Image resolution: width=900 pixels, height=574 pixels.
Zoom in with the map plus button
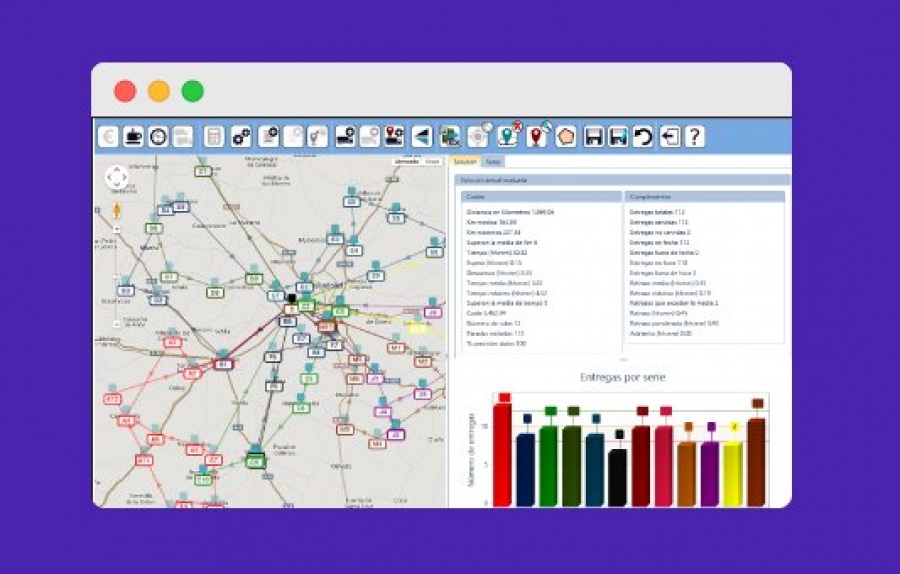point(117,230)
